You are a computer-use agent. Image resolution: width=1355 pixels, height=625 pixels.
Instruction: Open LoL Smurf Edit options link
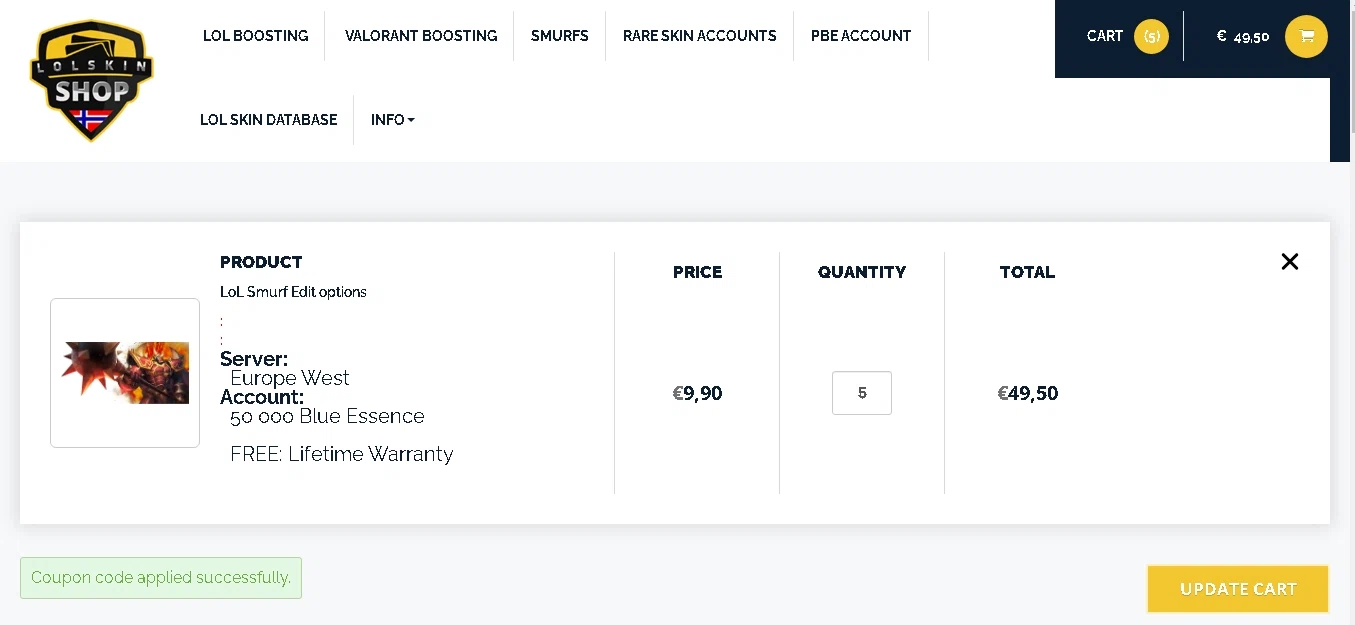pyautogui.click(x=293, y=292)
